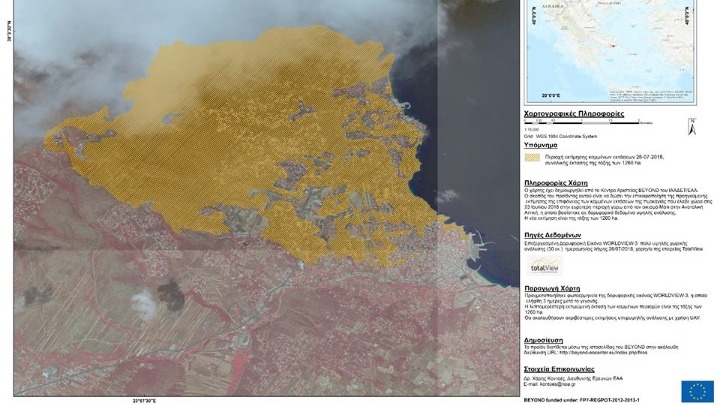
Task: Select the Πηγές Δεδομένων heading
Action: click(x=557, y=230)
